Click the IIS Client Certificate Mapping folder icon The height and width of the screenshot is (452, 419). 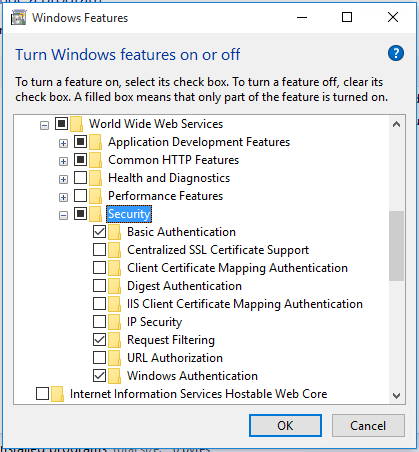tap(115, 304)
